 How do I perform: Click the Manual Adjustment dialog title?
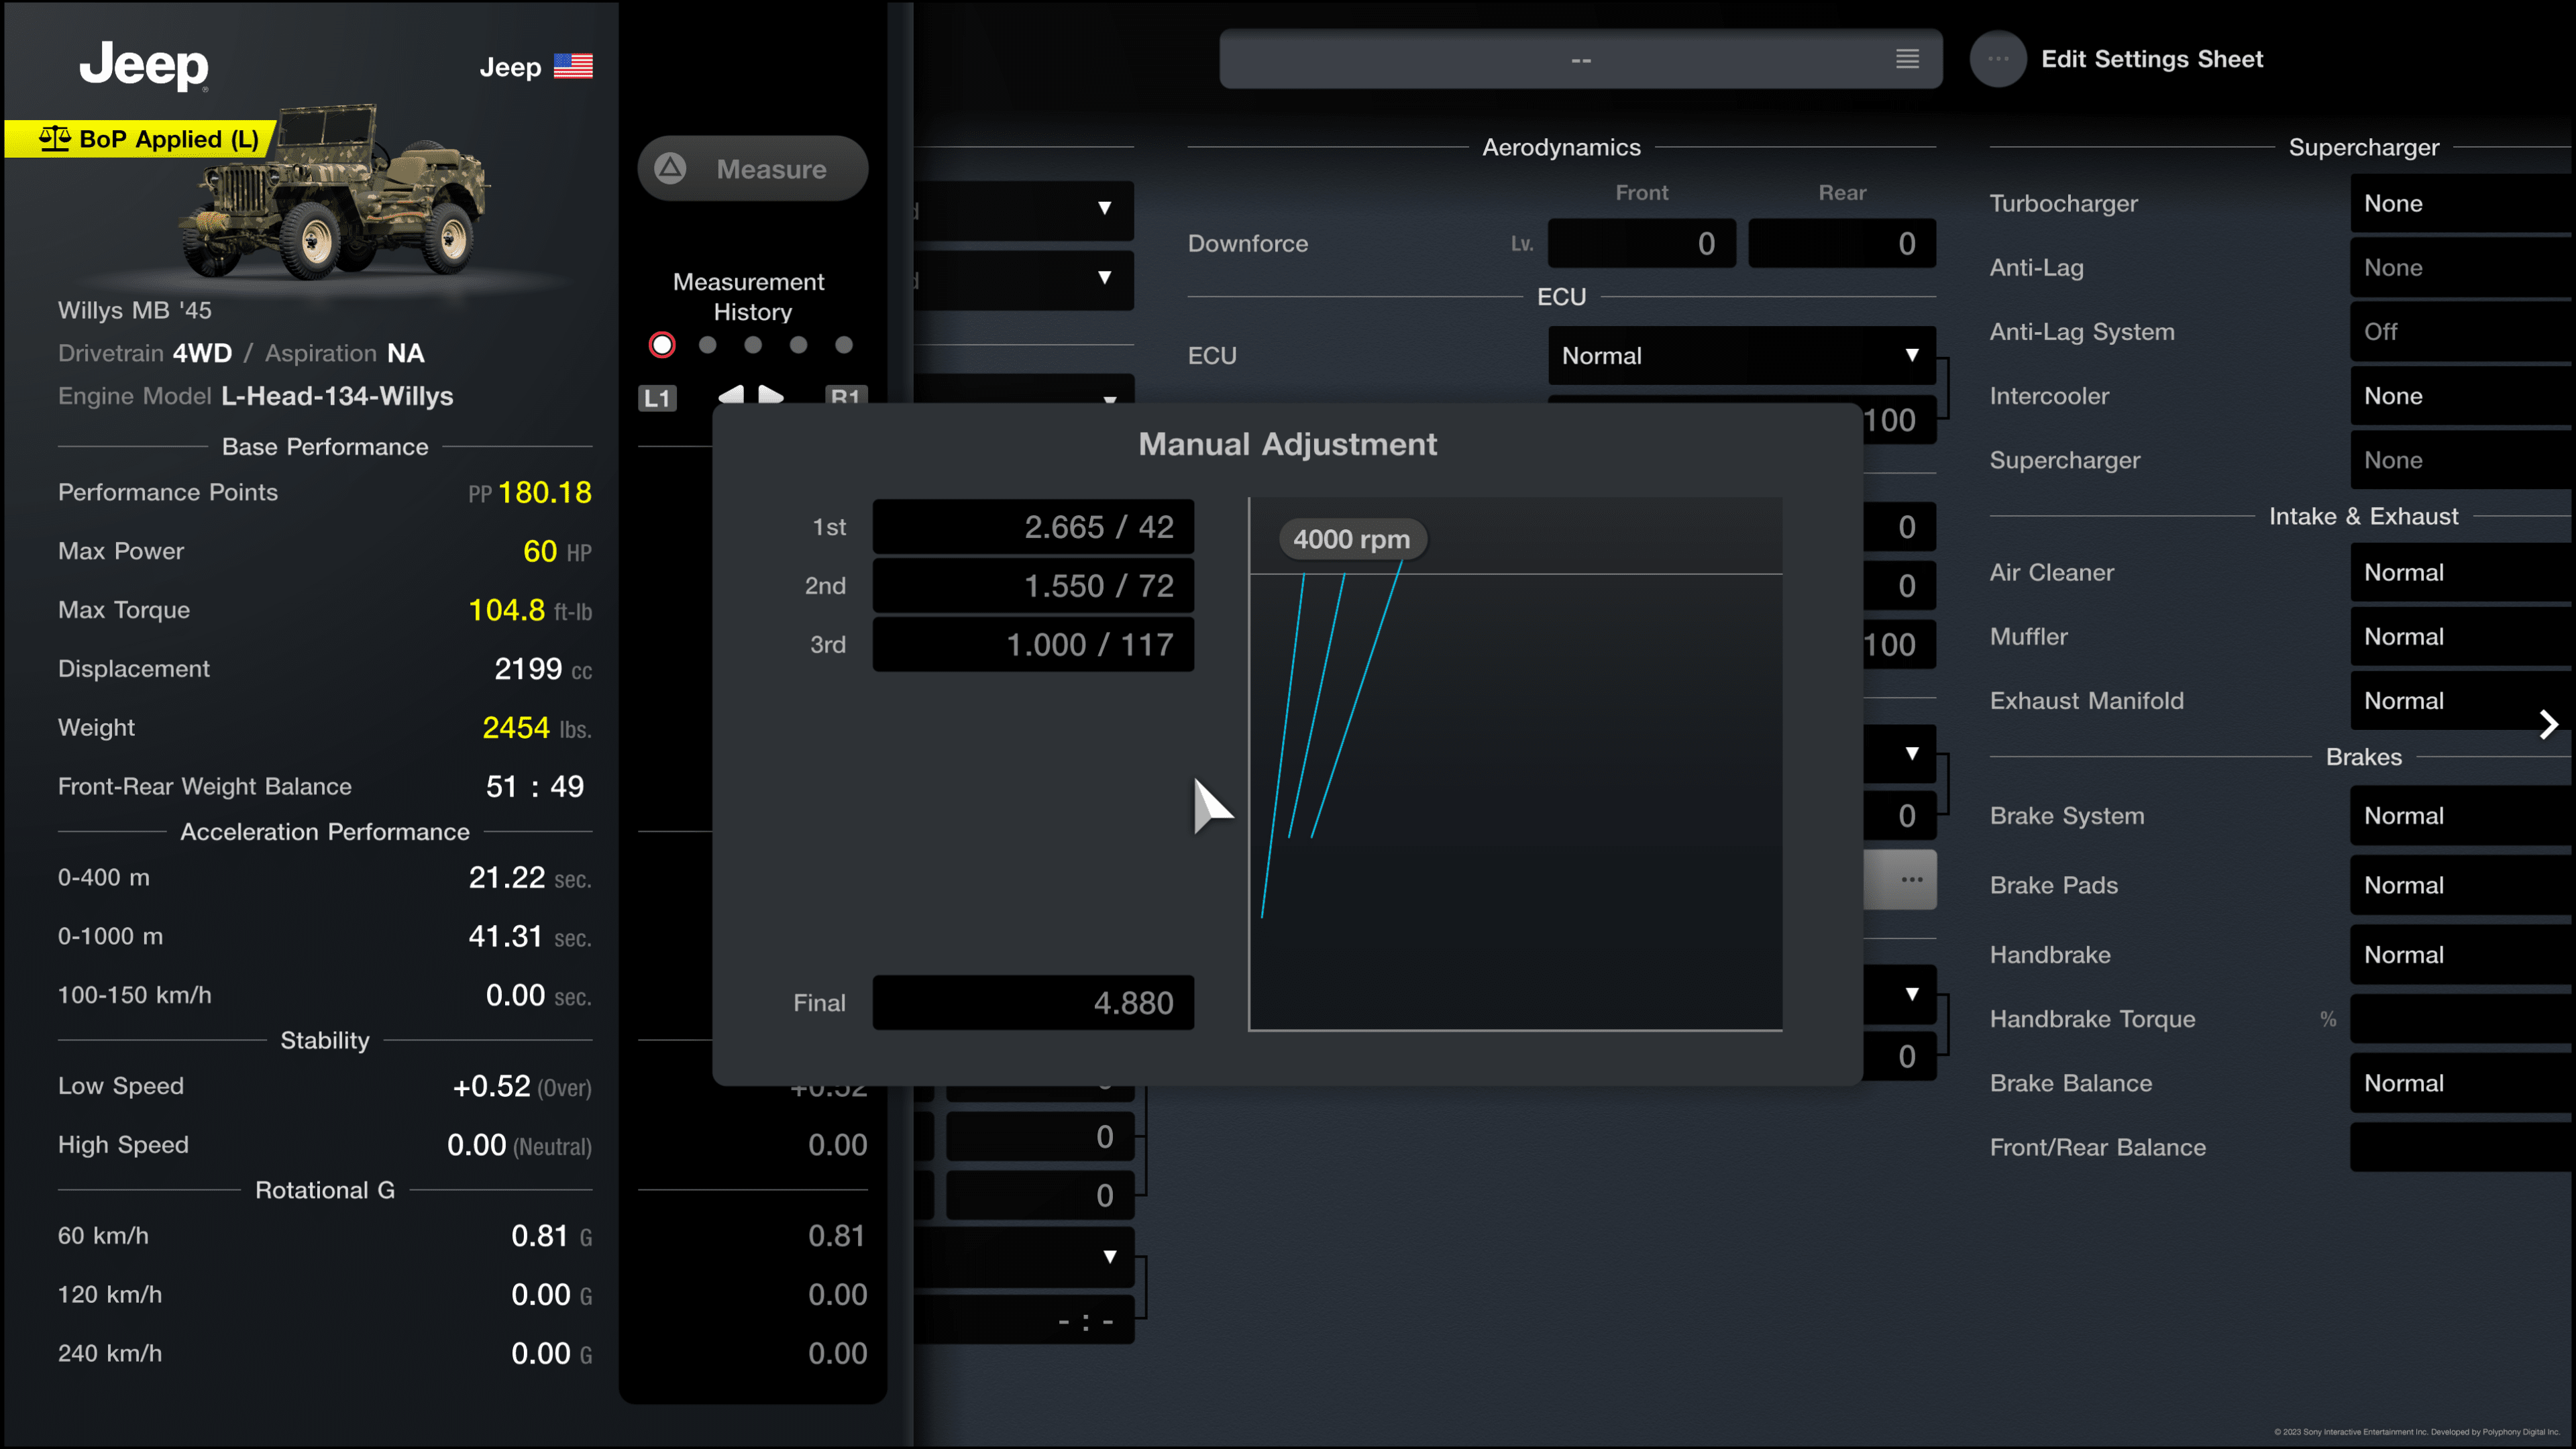pos(1287,444)
